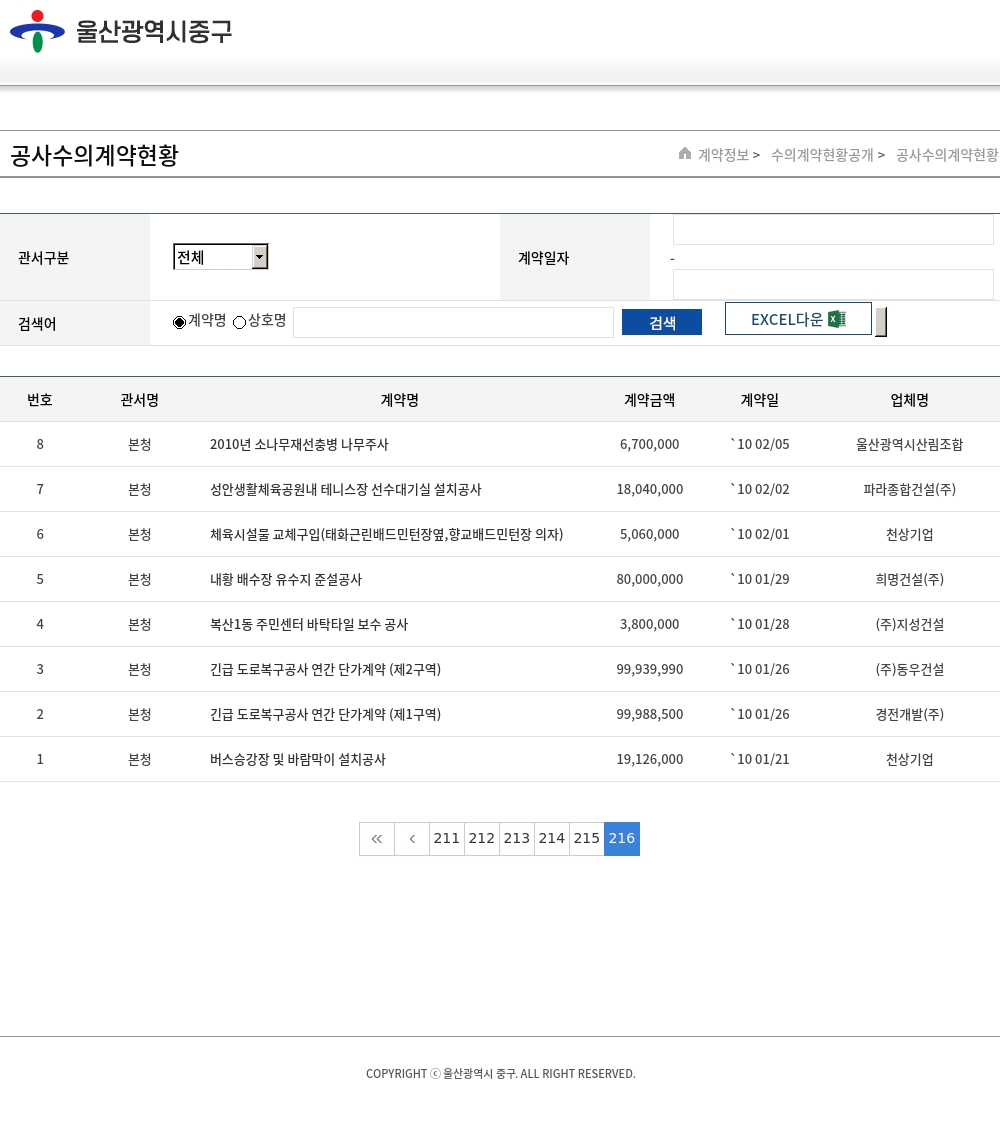Go to previous page with single arrow
This screenshot has width=1000, height=1137.
coord(412,839)
